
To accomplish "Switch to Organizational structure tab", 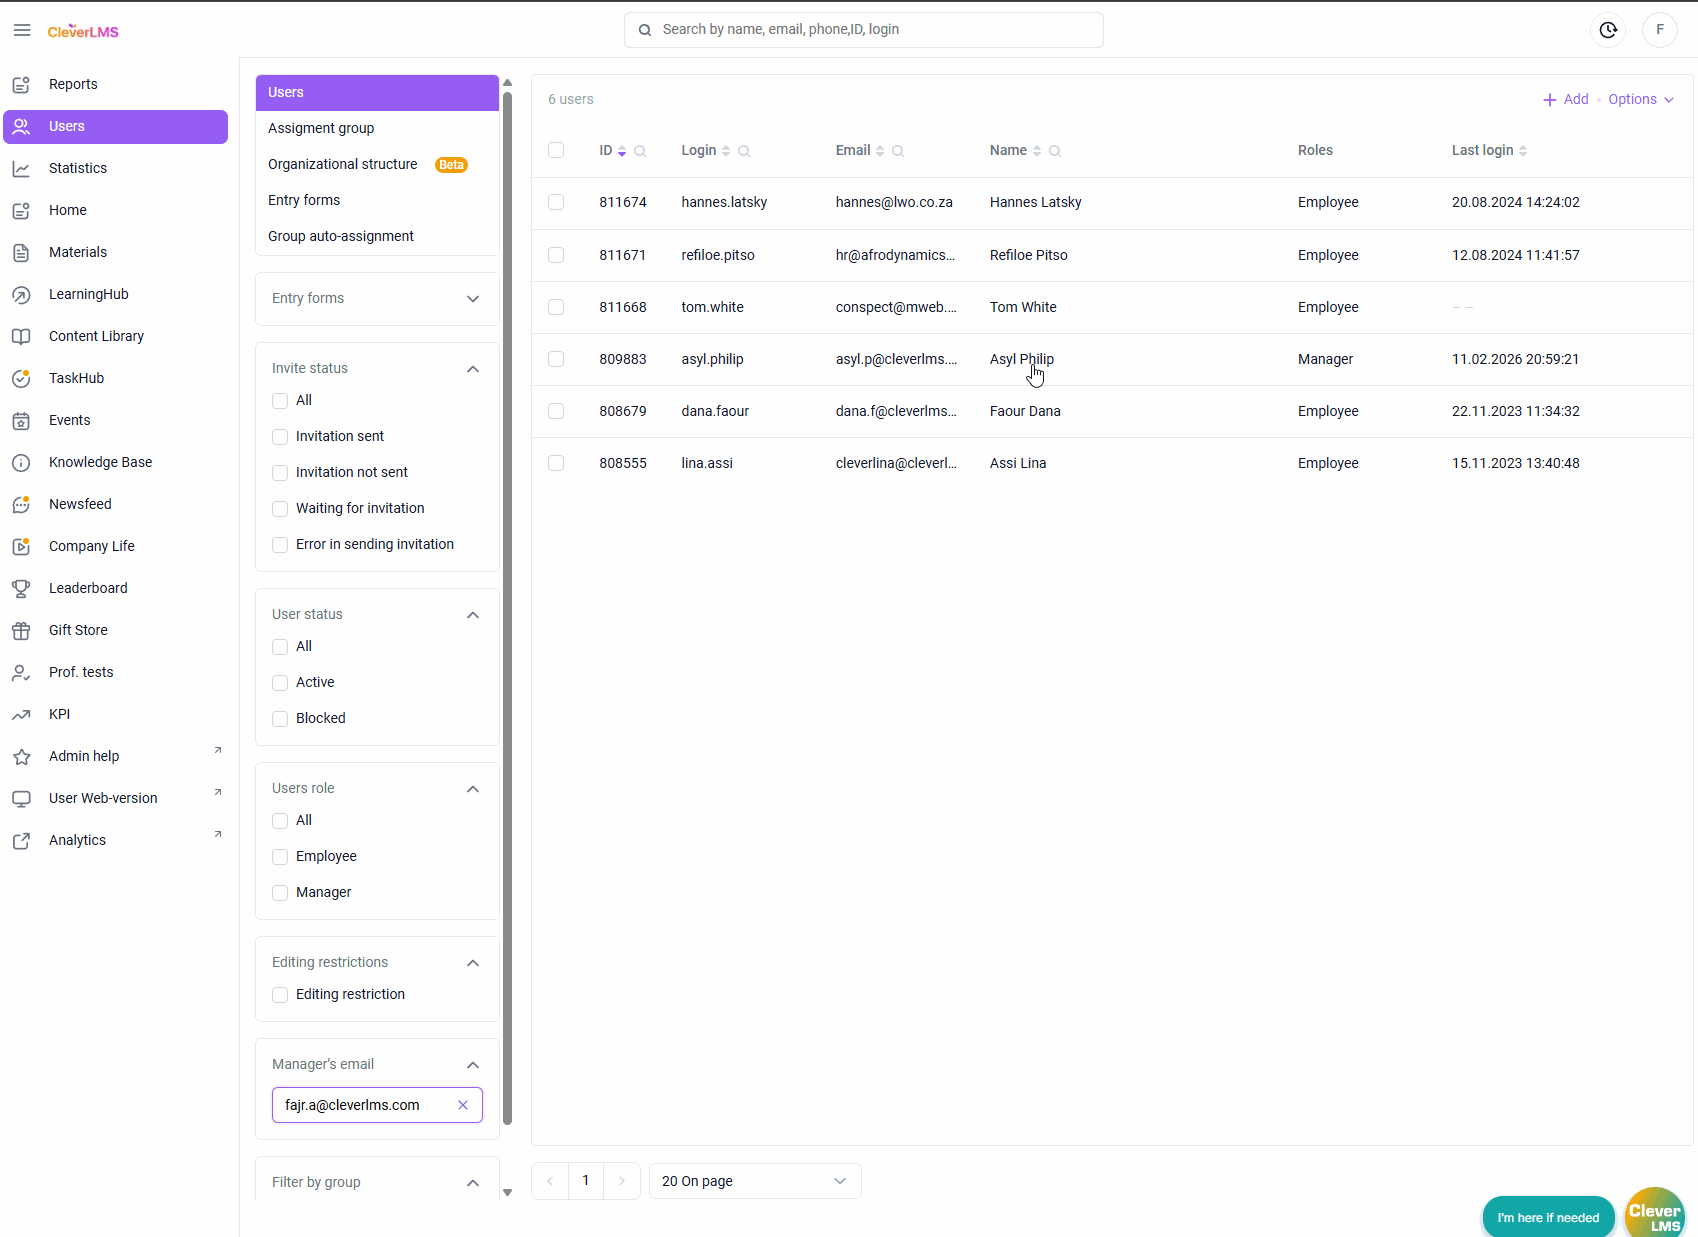I will coord(343,164).
